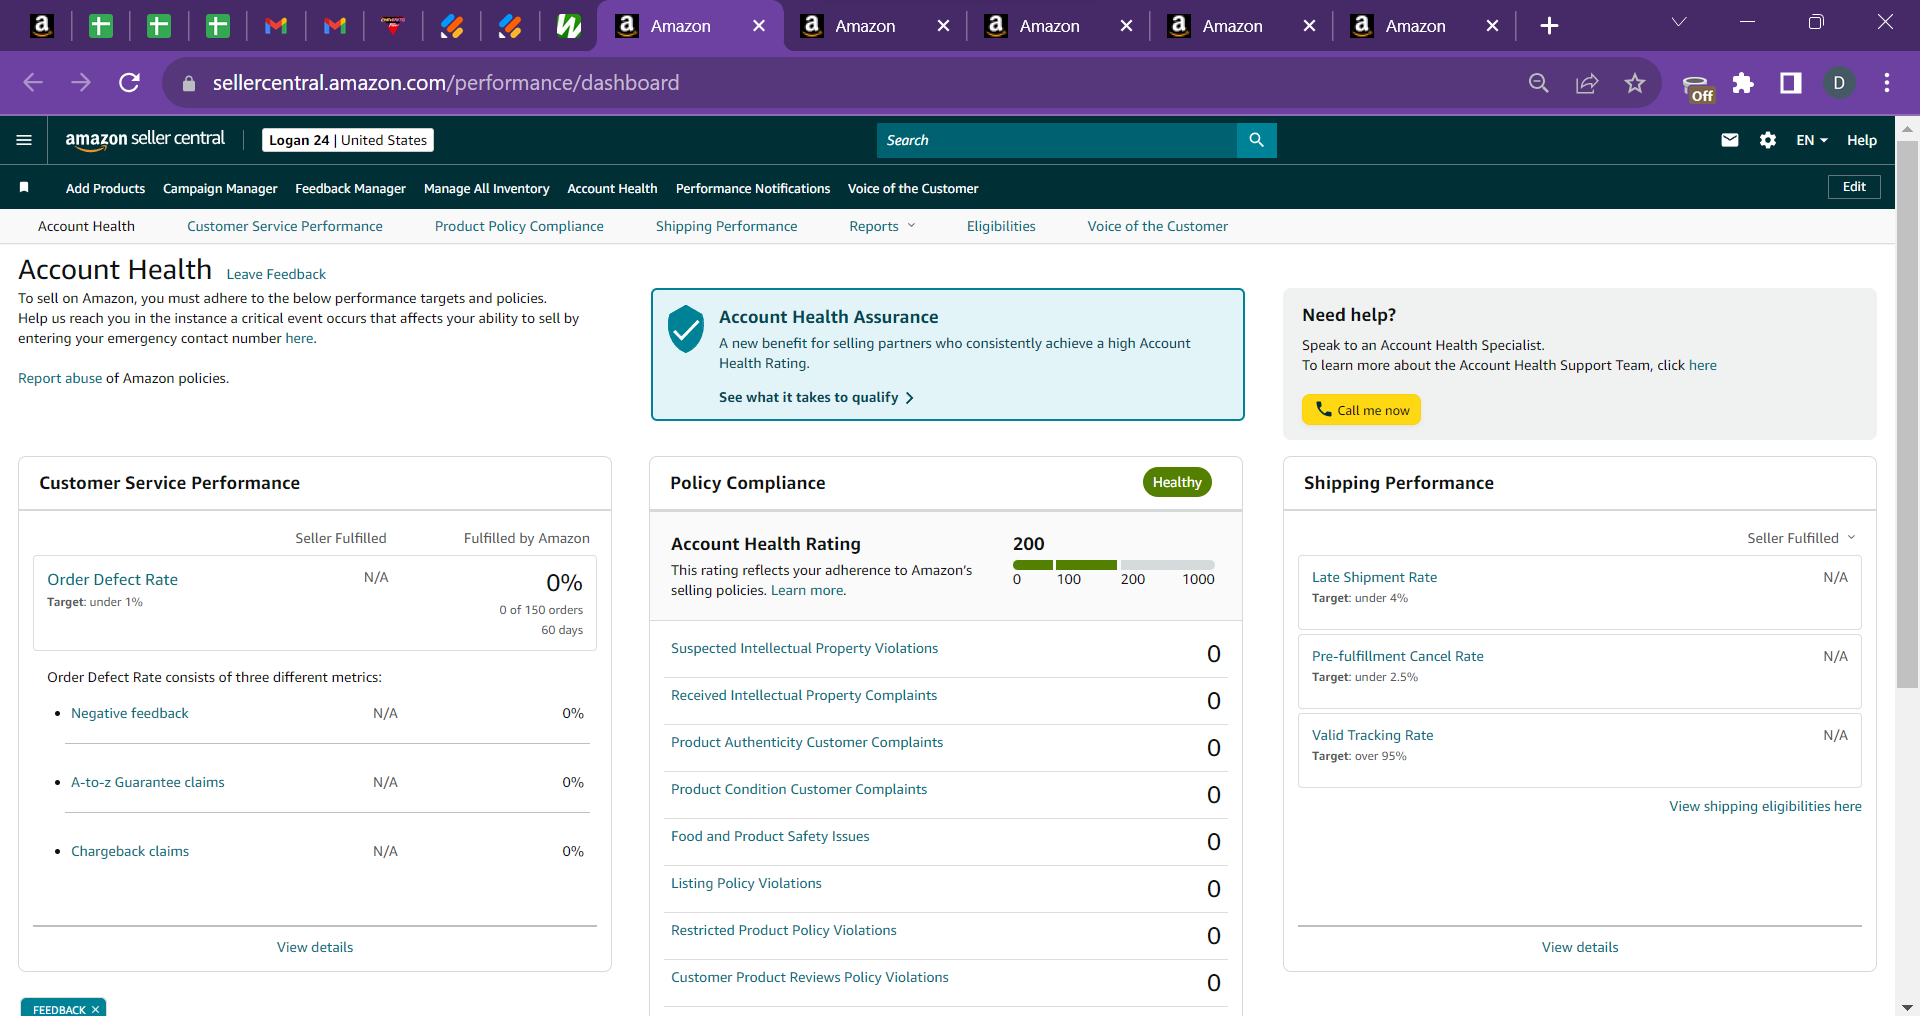Open the Shipping Performance tab
Screen dimensions: 1920x1016
pyautogui.click(x=726, y=226)
